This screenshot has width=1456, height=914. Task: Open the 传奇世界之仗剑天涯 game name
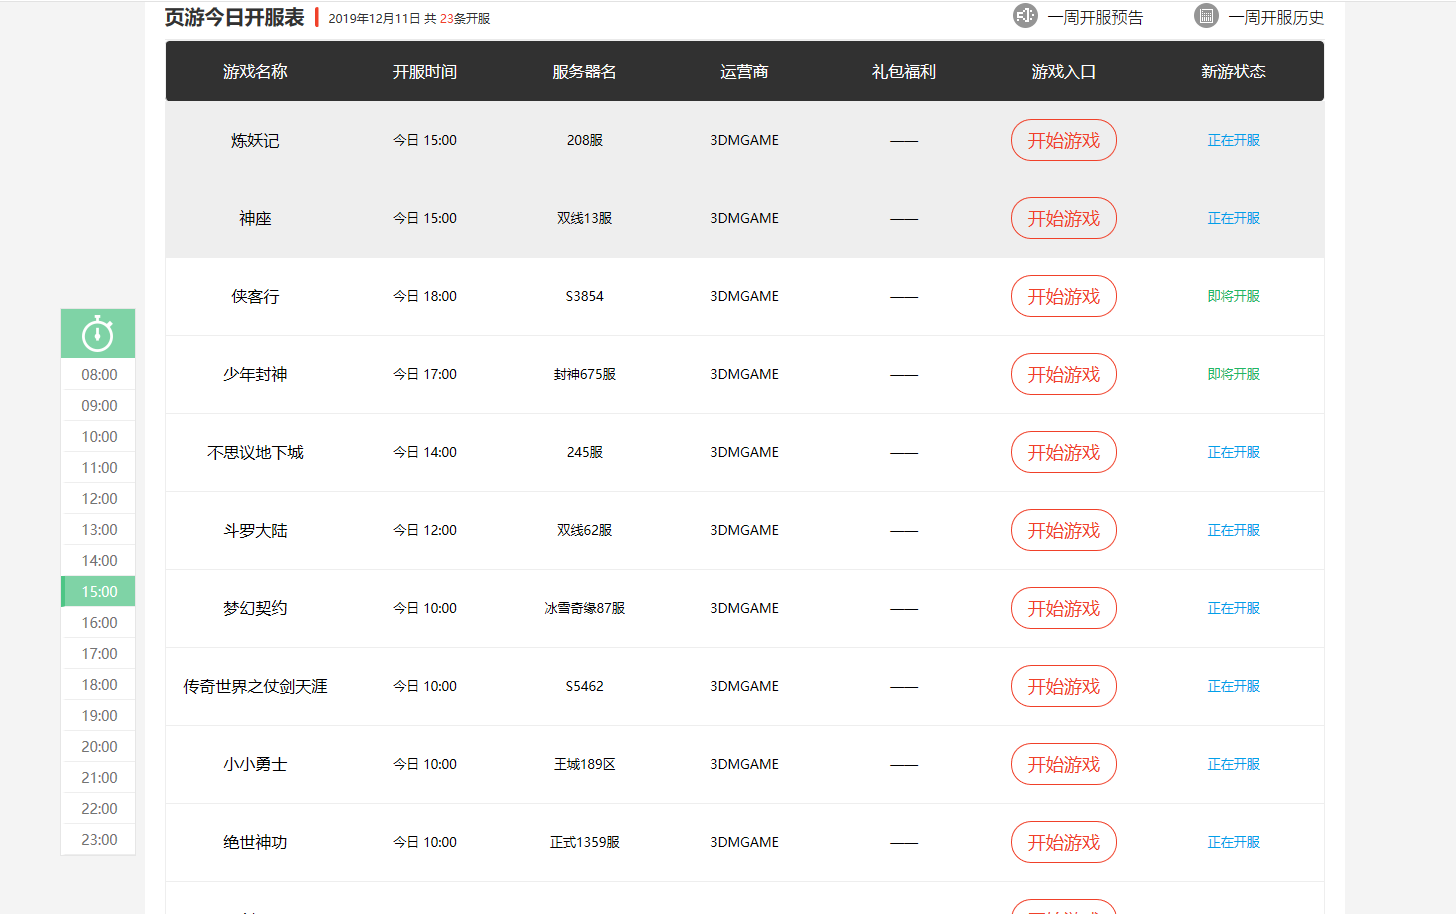[x=255, y=687]
